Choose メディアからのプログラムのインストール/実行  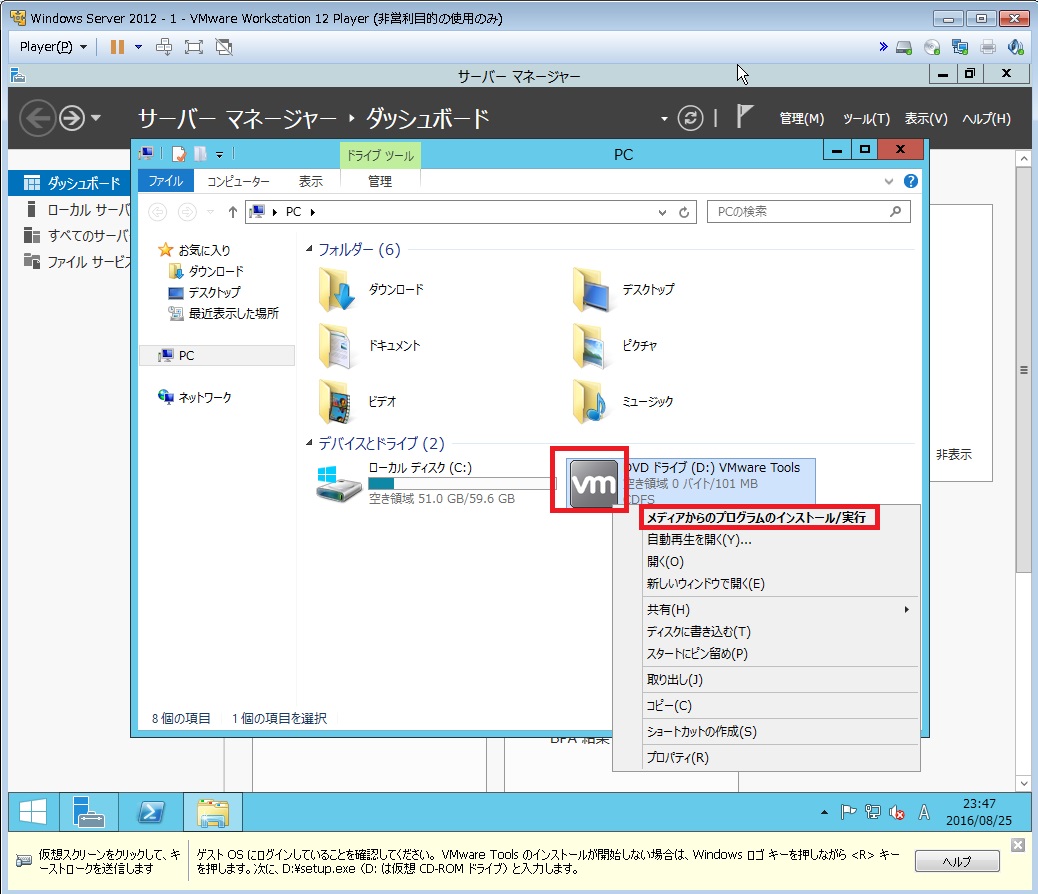tap(758, 517)
